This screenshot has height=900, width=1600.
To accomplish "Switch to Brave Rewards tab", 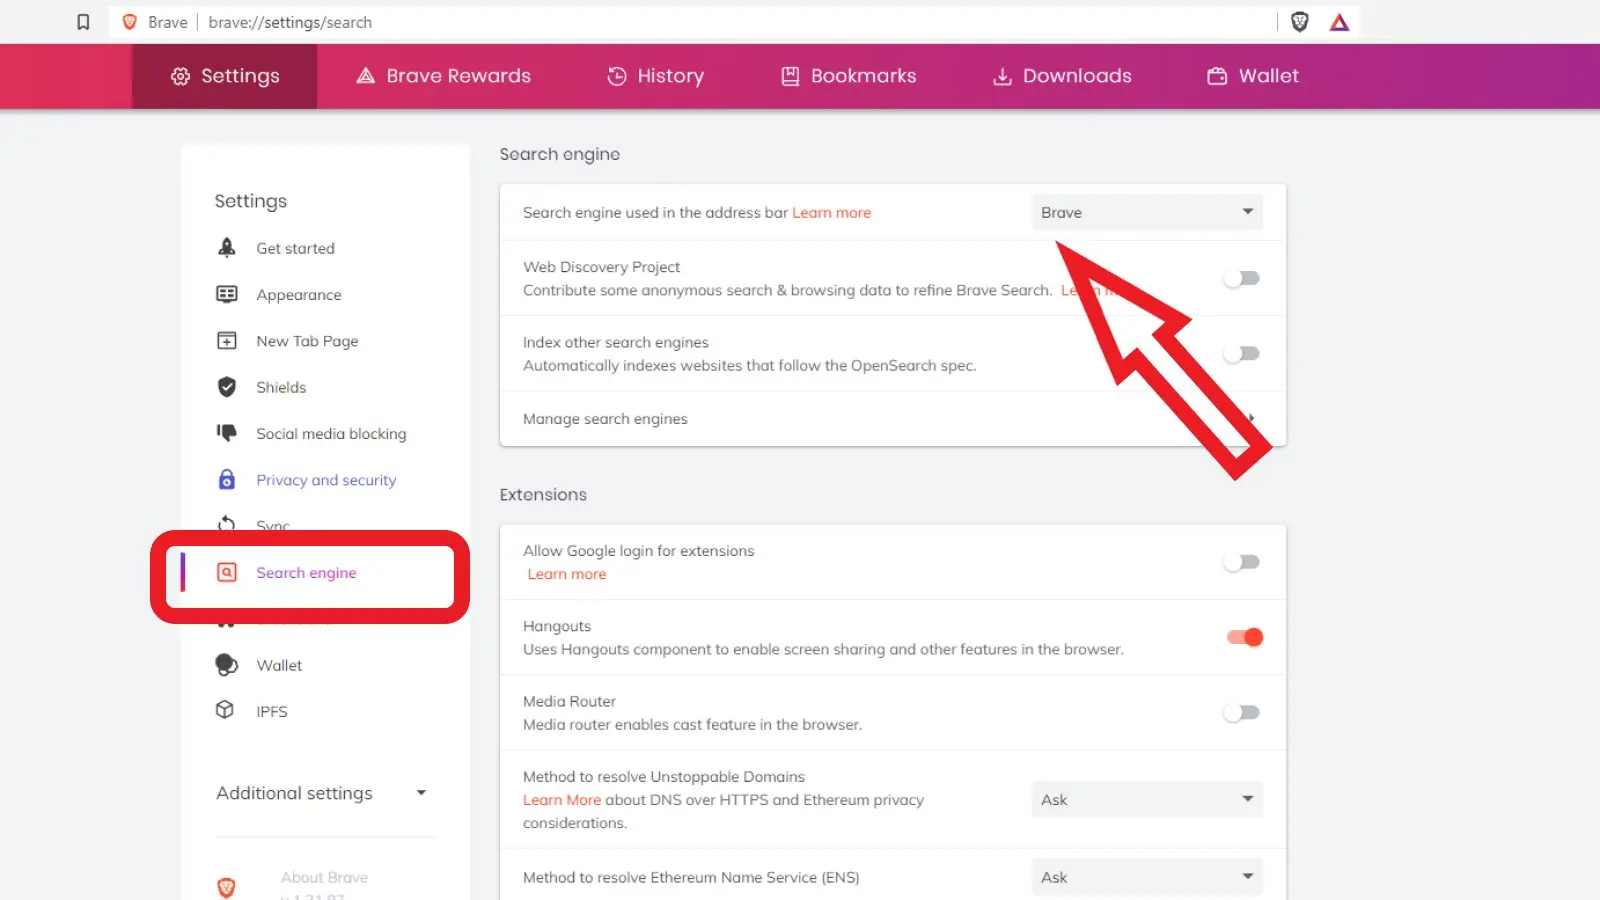I will 444,76.
